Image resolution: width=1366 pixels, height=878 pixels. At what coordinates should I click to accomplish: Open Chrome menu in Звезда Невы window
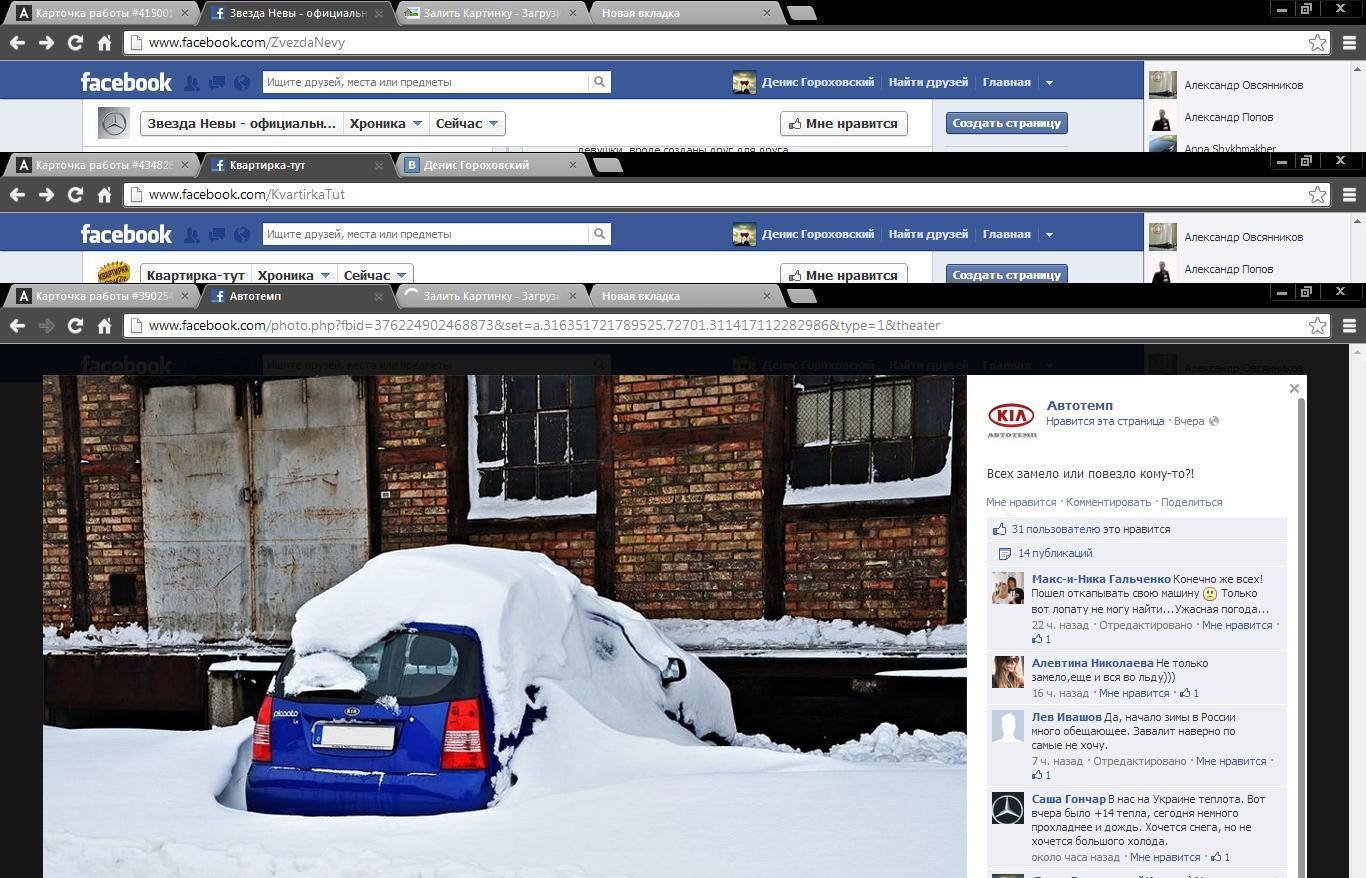[x=1349, y=43]
